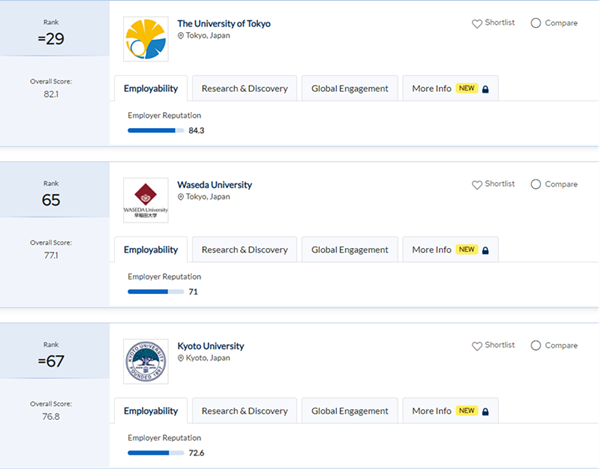The height and width of the screenshot is (469, 600).
Task: Select Compare radio for The University of Tokyo
Action: (536, 23)
